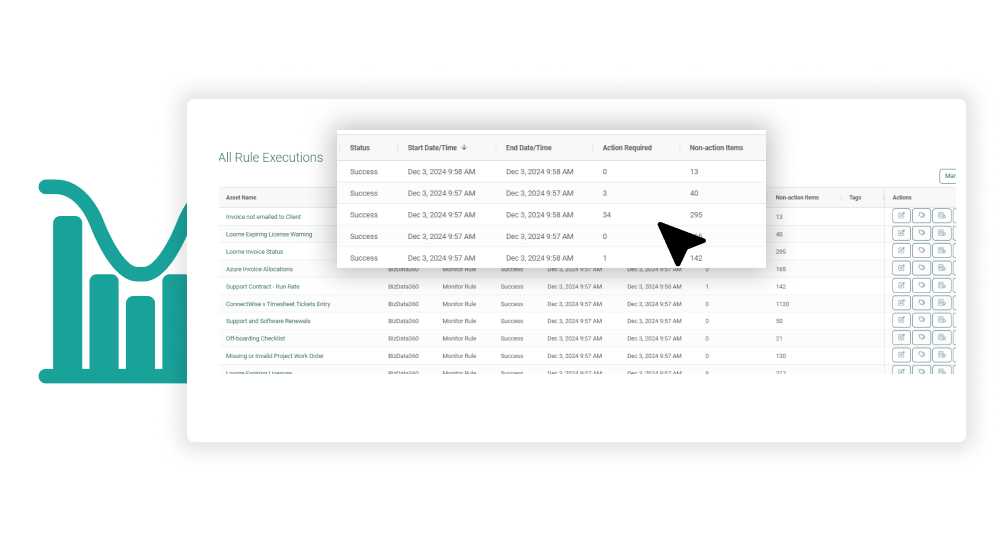Select Success cell in ConnectWise v Timesheet row

[x=511, y=304]
